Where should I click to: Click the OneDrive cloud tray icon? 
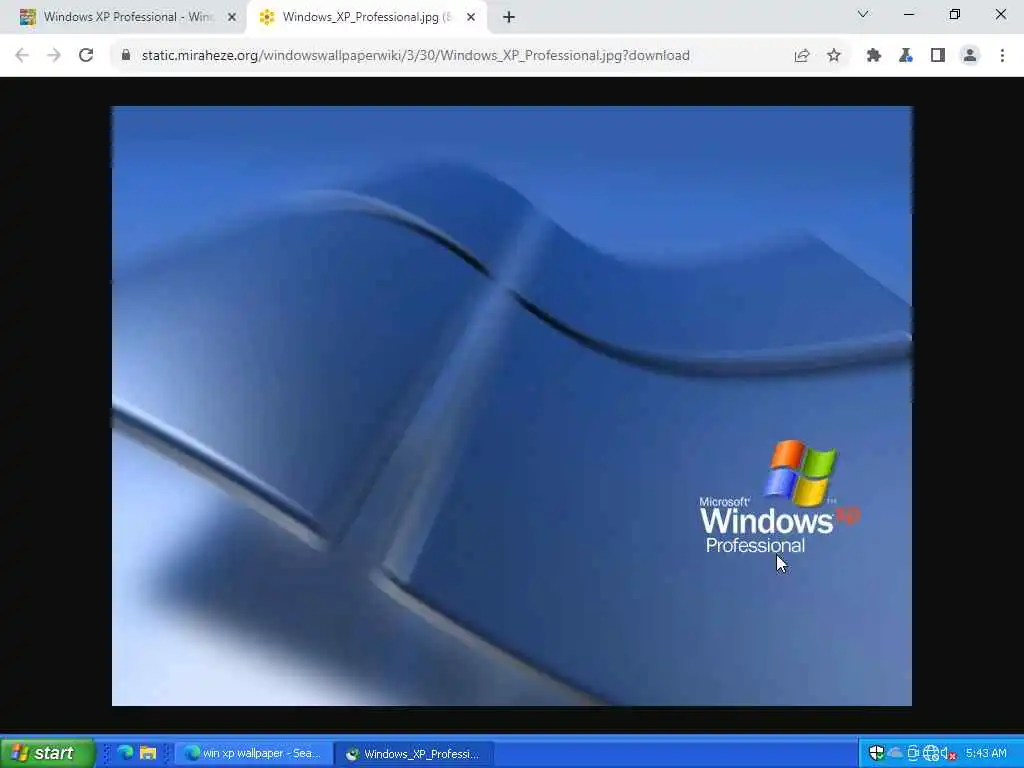pos(895,753)
